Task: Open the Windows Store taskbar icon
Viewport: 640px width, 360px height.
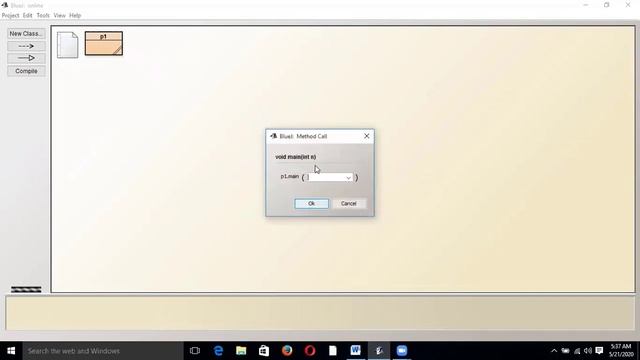Action: click(264, 351)
